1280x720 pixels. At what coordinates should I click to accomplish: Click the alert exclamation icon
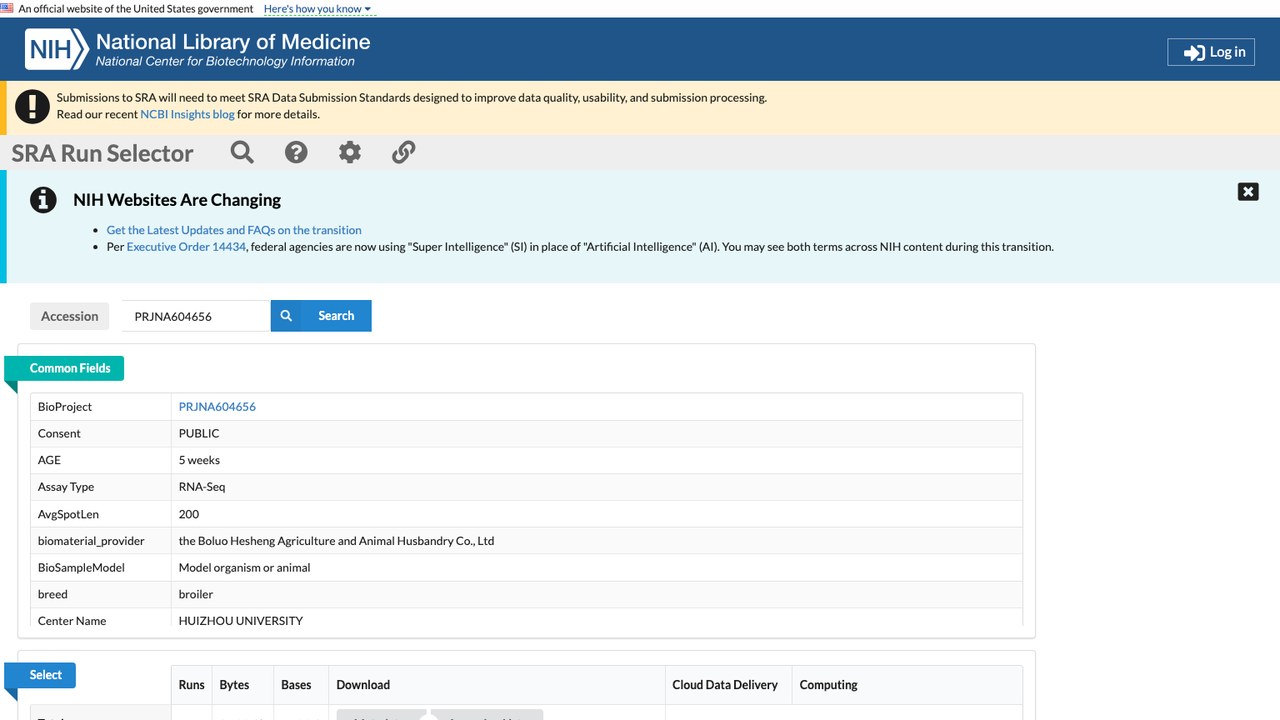click(x=33, y=106)
